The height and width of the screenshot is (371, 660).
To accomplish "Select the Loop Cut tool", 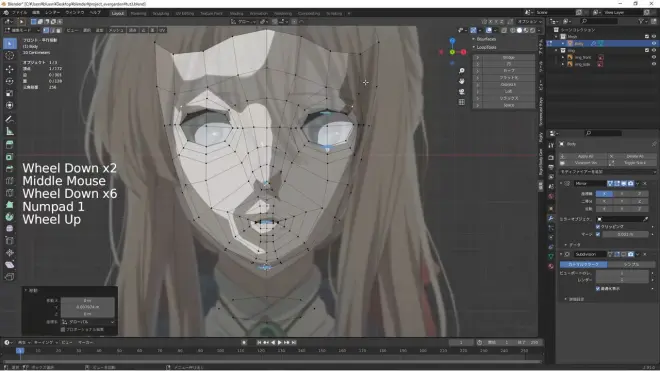I will [x=10, y=181].
